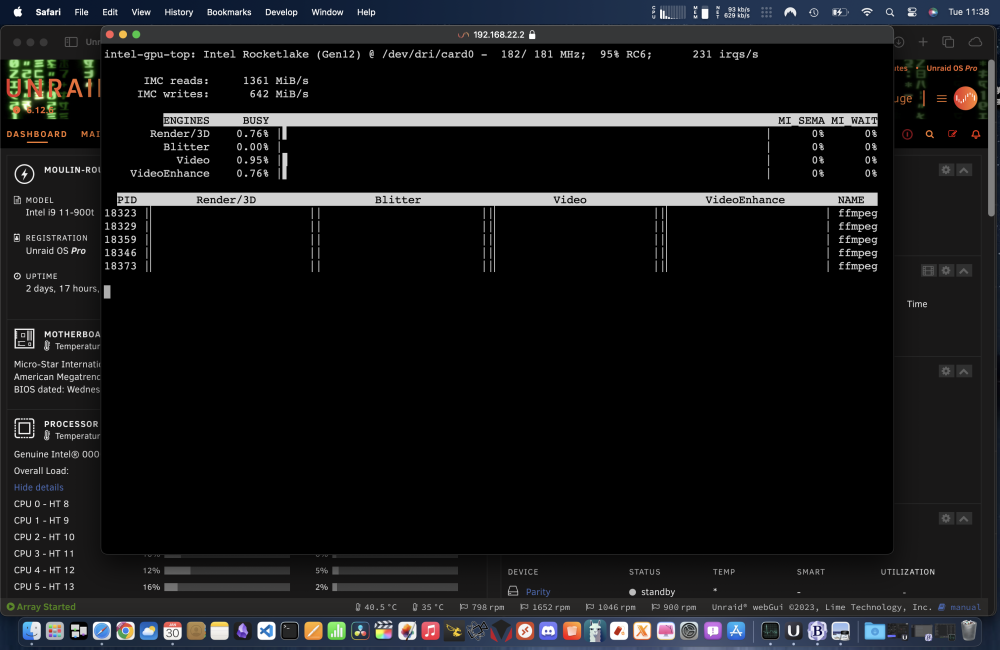Open Final Cut Pro from the Dock
The width and height of the screenshot is (1000, 650).
click(x=384, y=632)
